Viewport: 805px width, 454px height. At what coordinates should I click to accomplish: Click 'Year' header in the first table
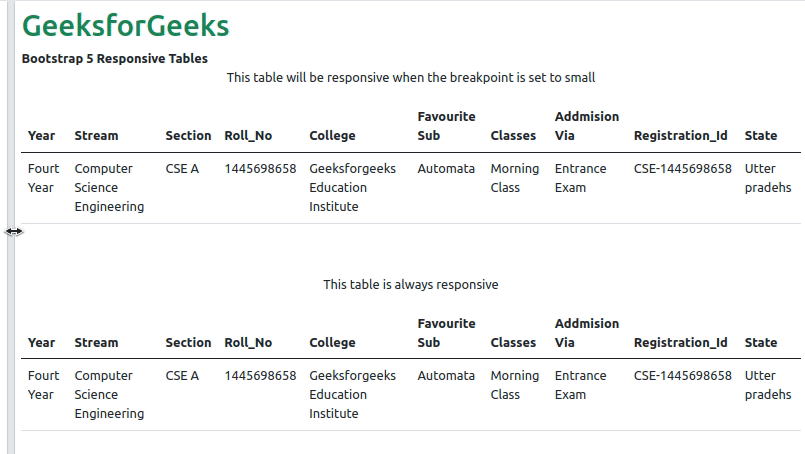click(41, 136)
